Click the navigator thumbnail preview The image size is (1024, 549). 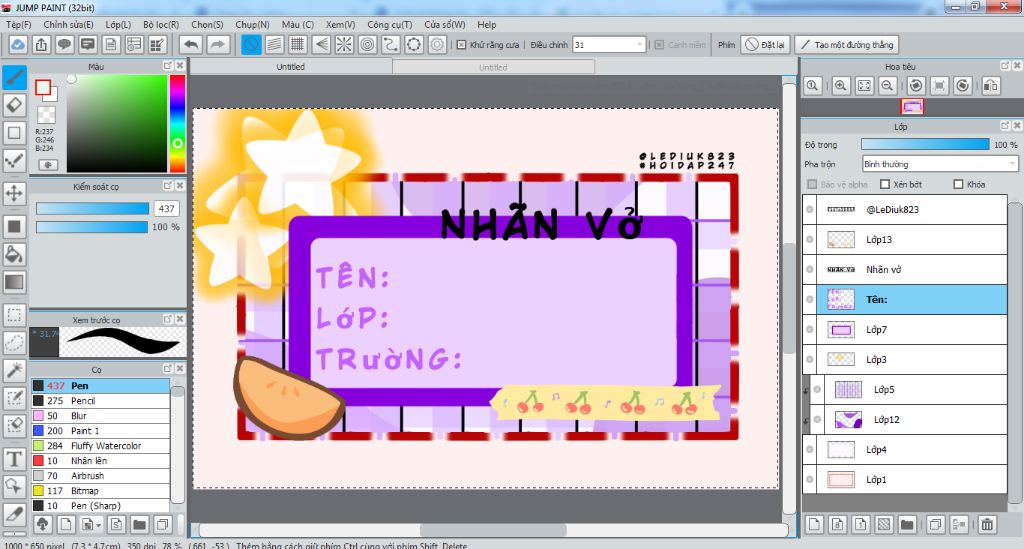coord(912,106)
